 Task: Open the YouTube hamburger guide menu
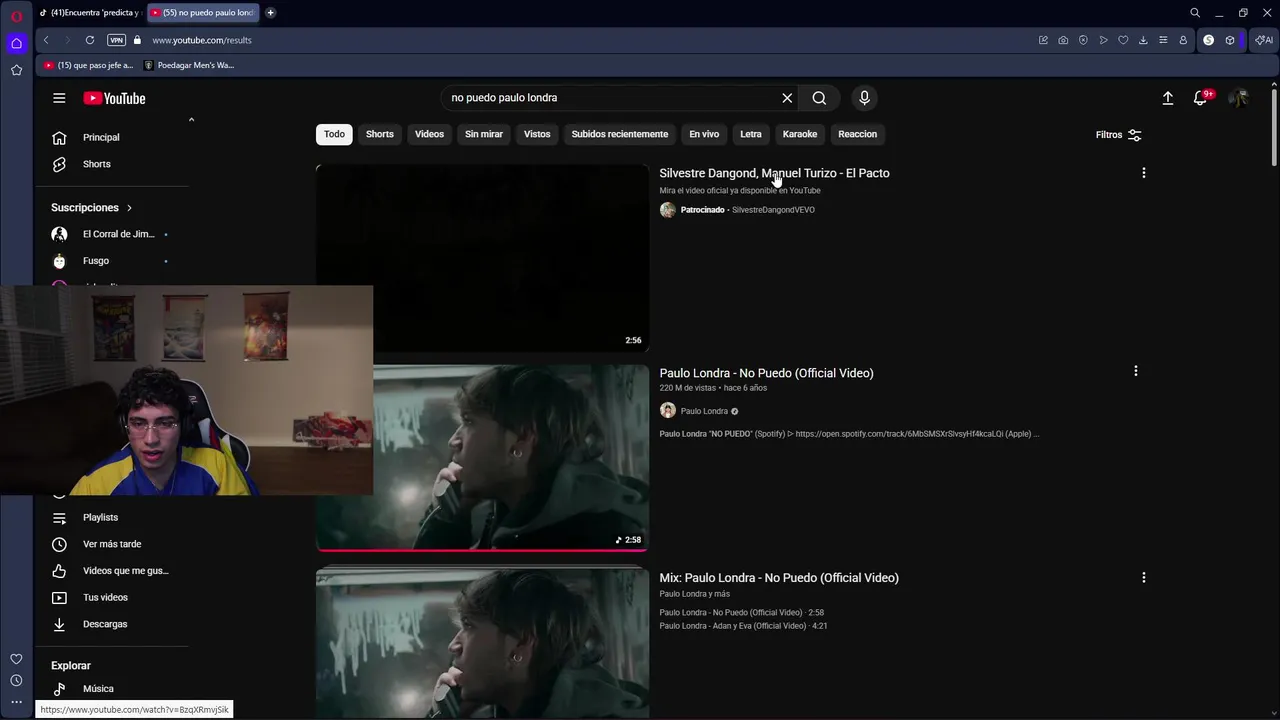(x=59, y=98)
